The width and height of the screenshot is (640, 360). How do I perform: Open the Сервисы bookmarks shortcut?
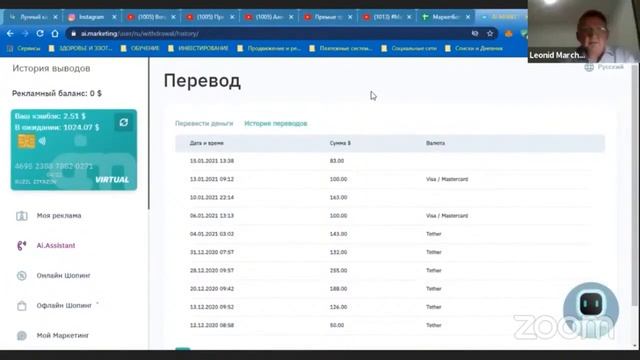[24, 48]
